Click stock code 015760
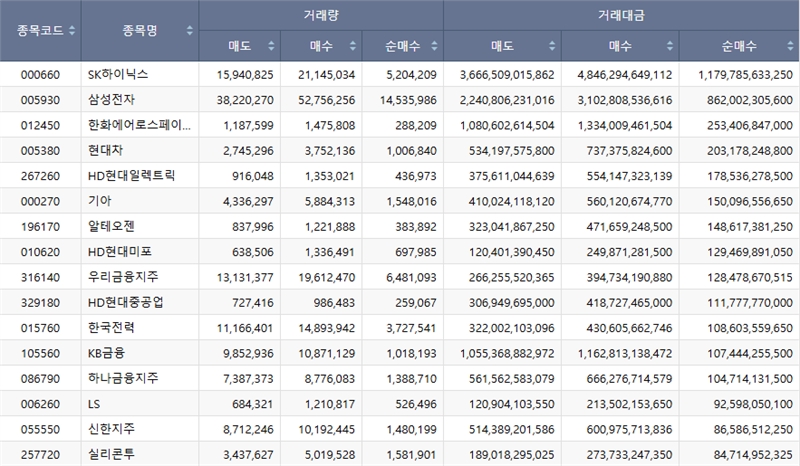This screenshot has width=800, height=466. coord(40,328)
